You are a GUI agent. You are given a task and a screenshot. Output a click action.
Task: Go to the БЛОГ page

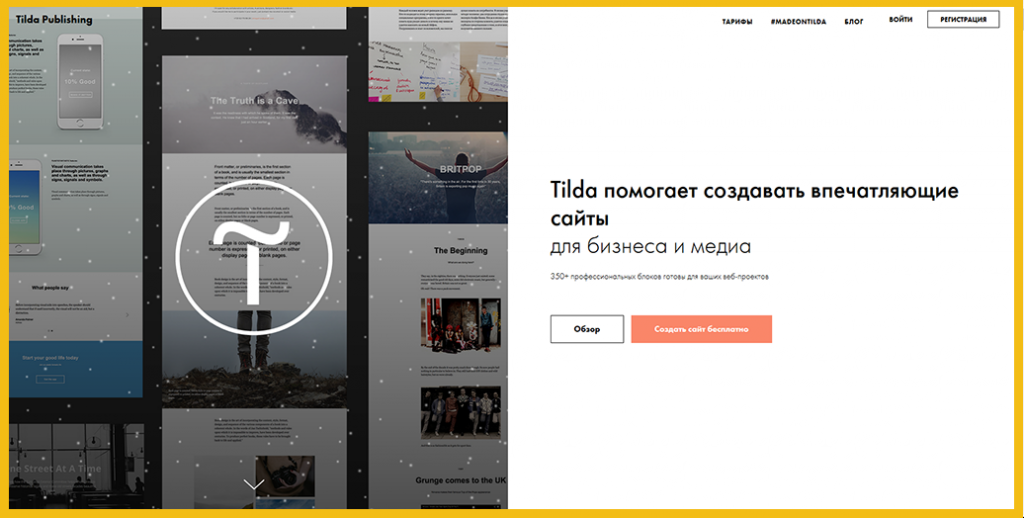click(x=854, y=22)
